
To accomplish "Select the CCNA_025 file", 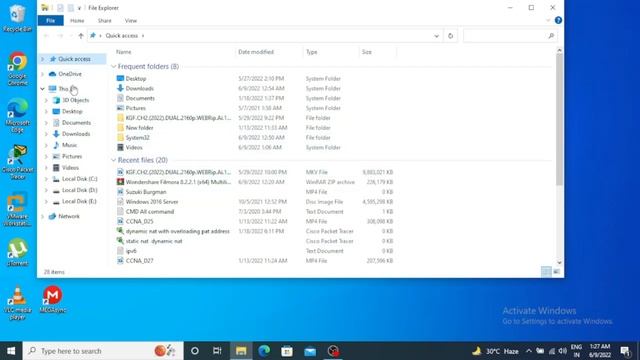I will click(x=139, y=221).
